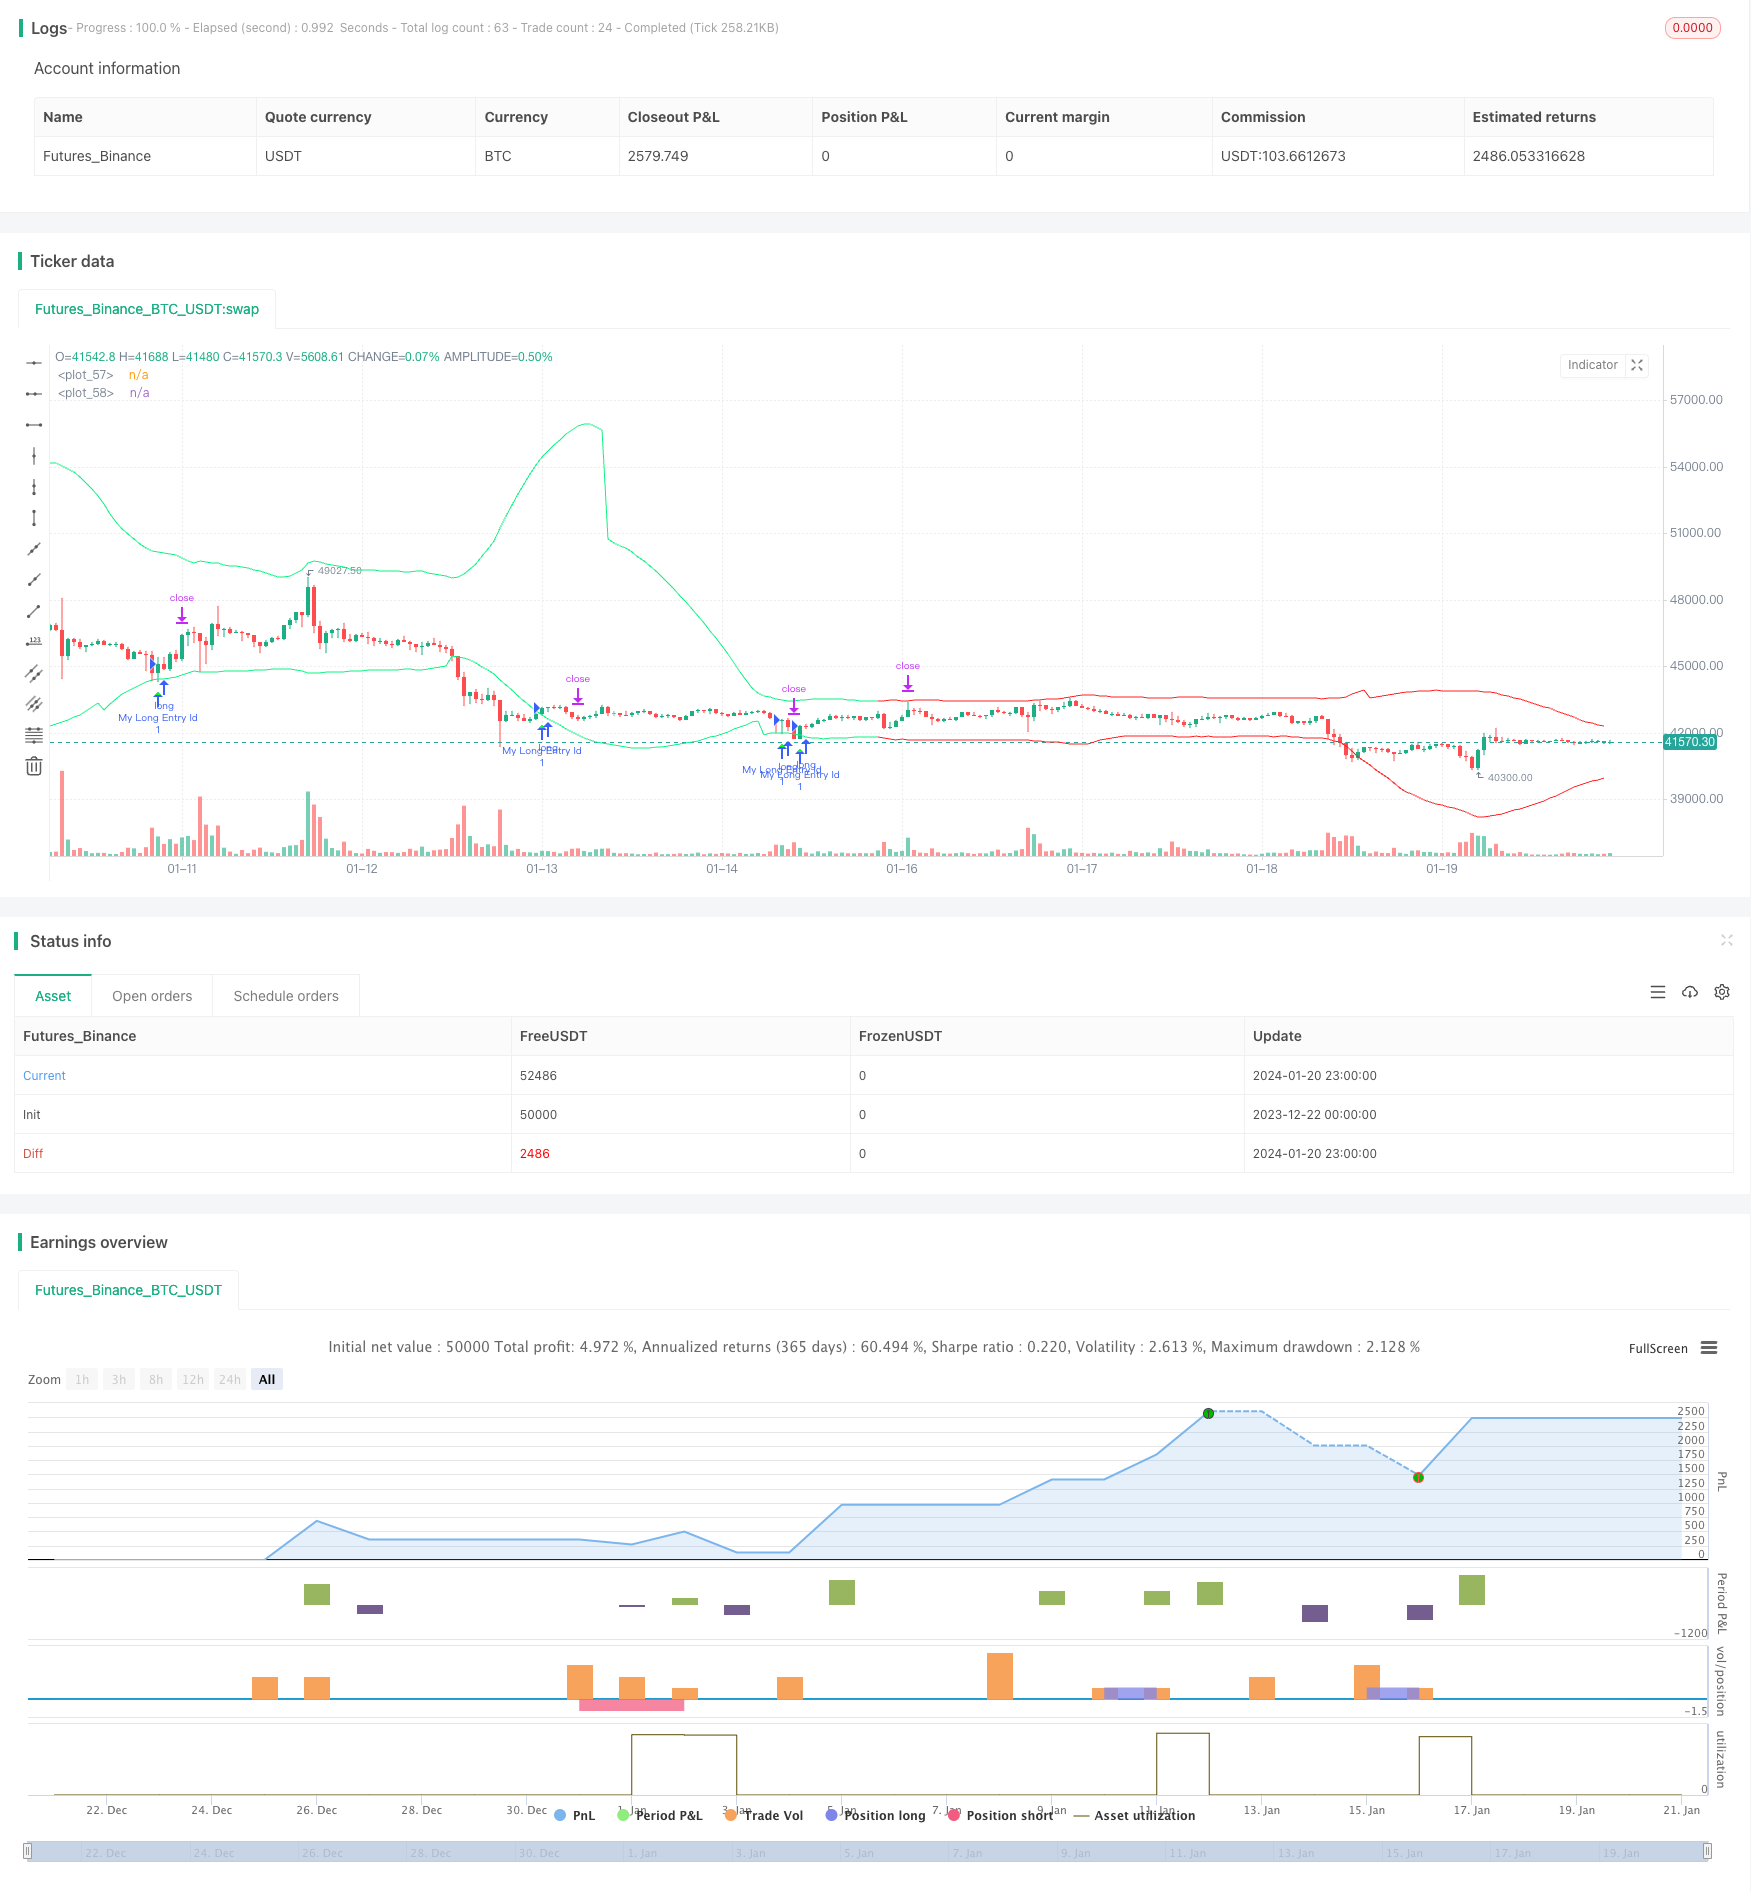Toggle the Position long legend series
Viewport: 1751px width, 1892px height.
click(x=875, y=1815)
